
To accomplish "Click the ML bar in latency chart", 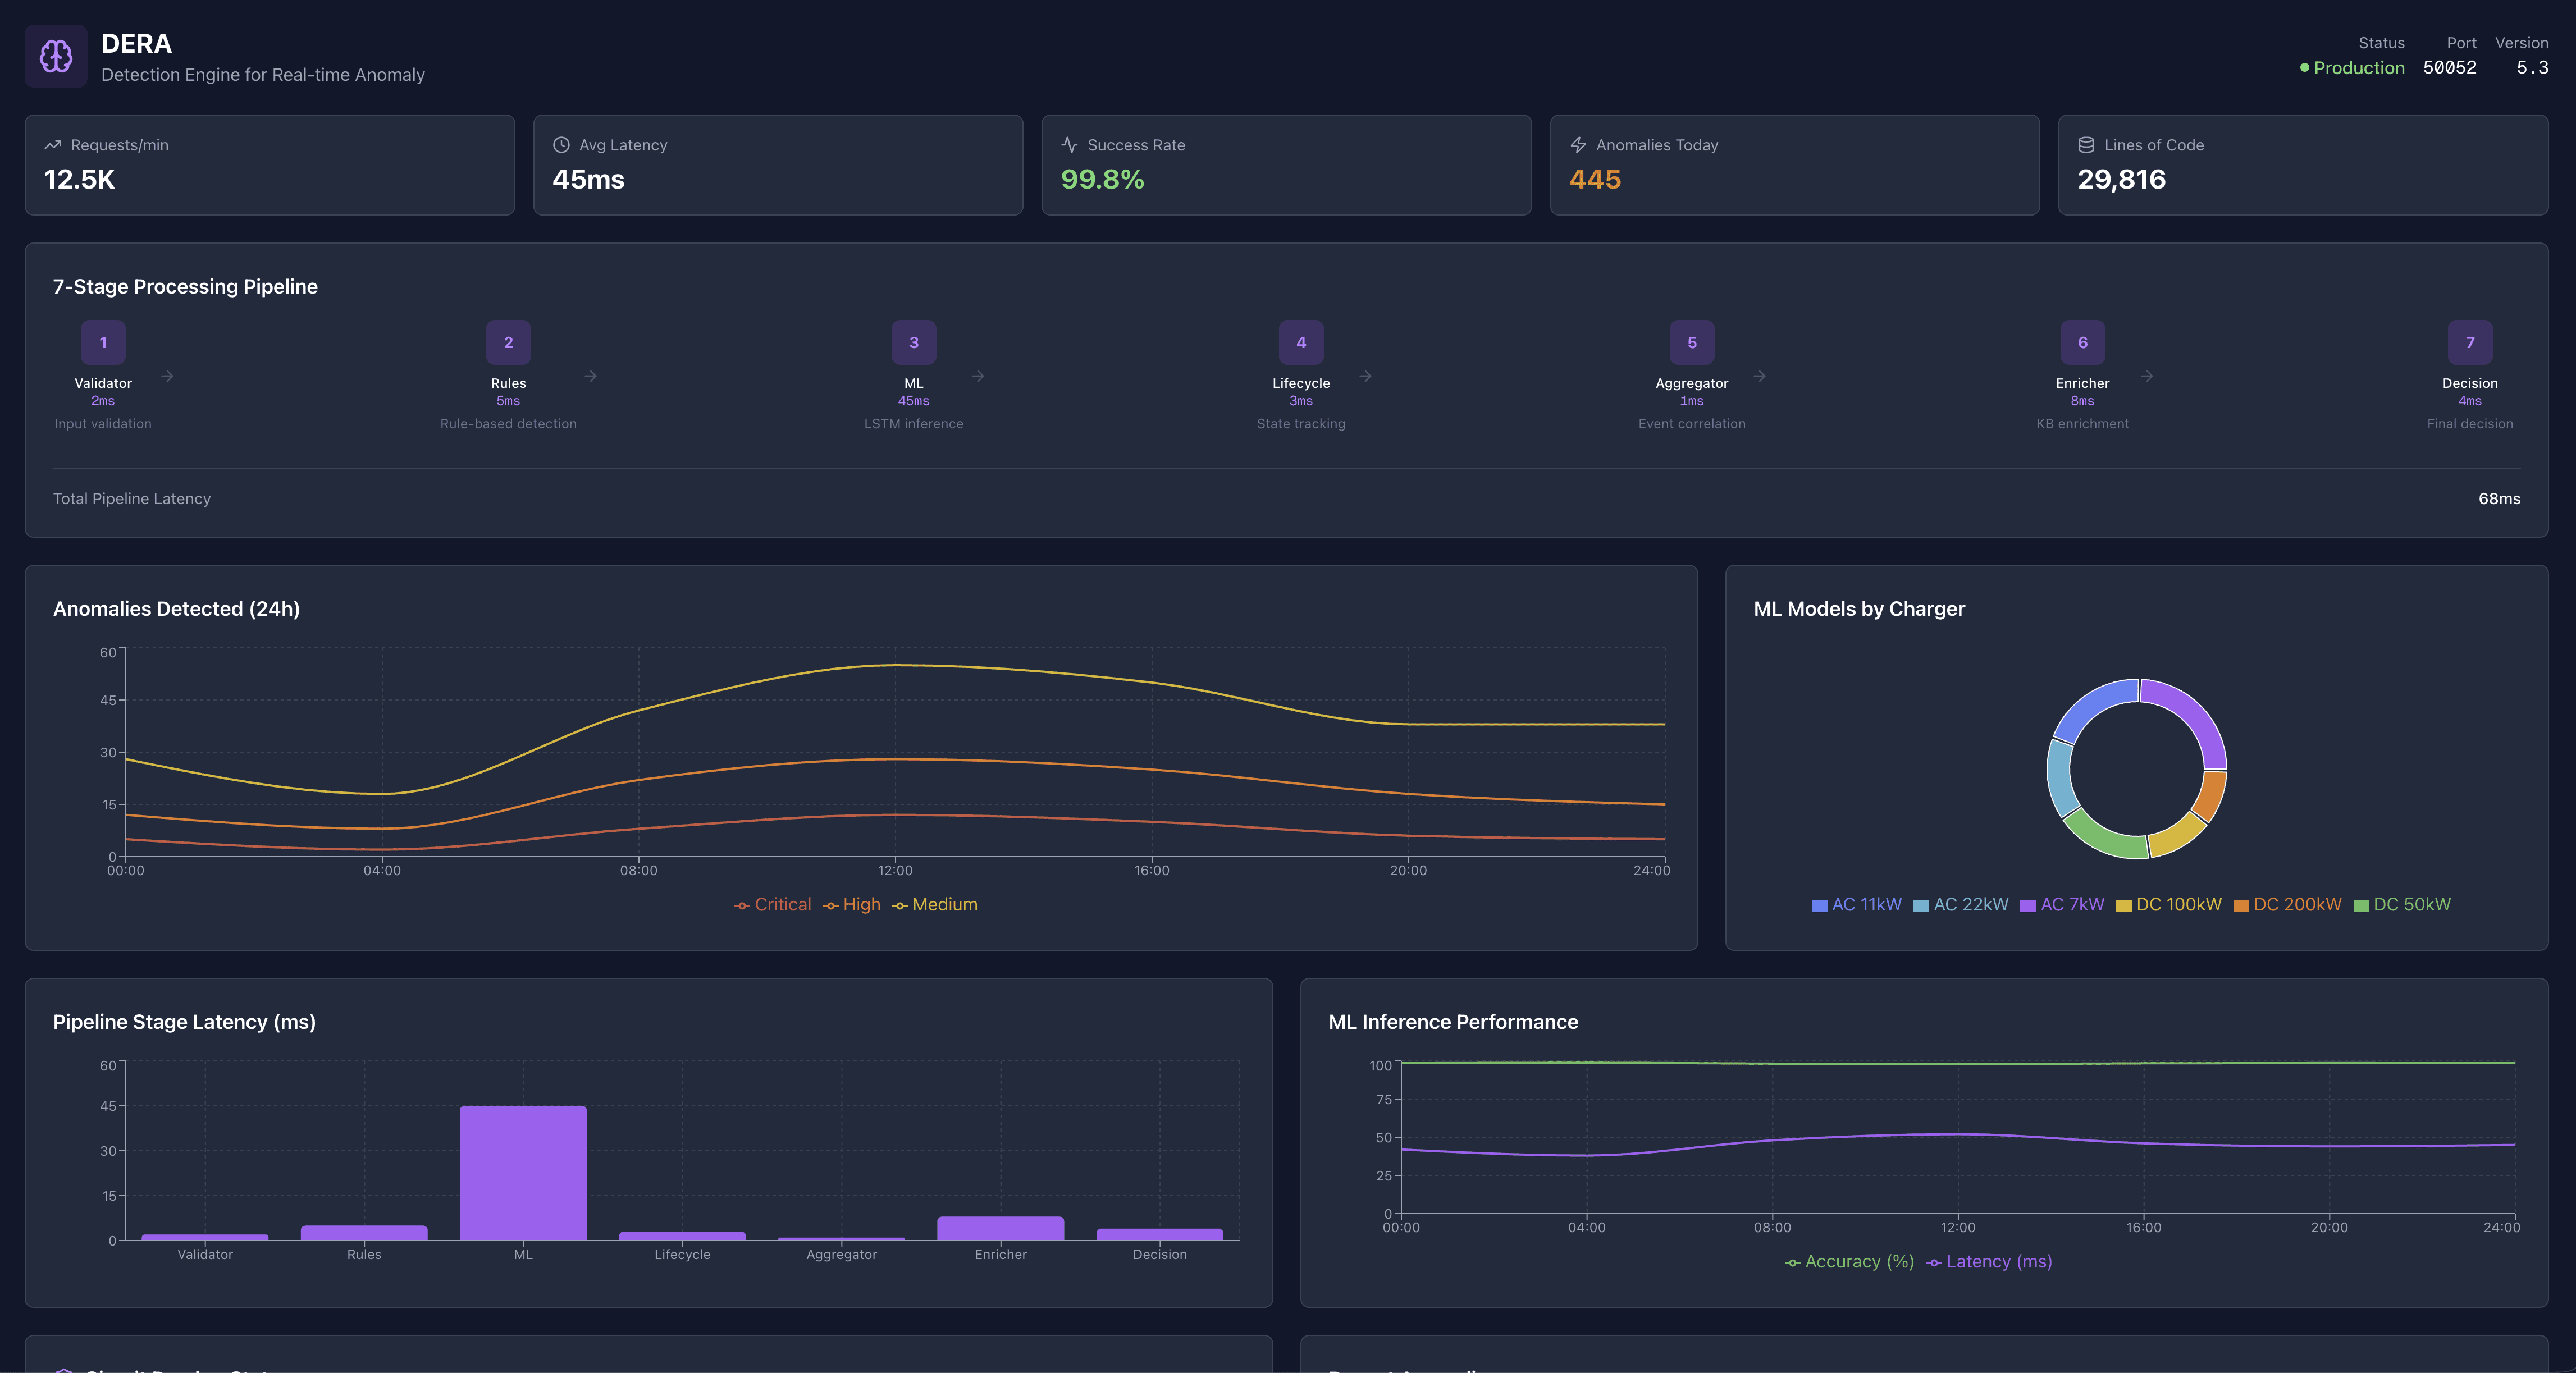I will click(523, 1172).
